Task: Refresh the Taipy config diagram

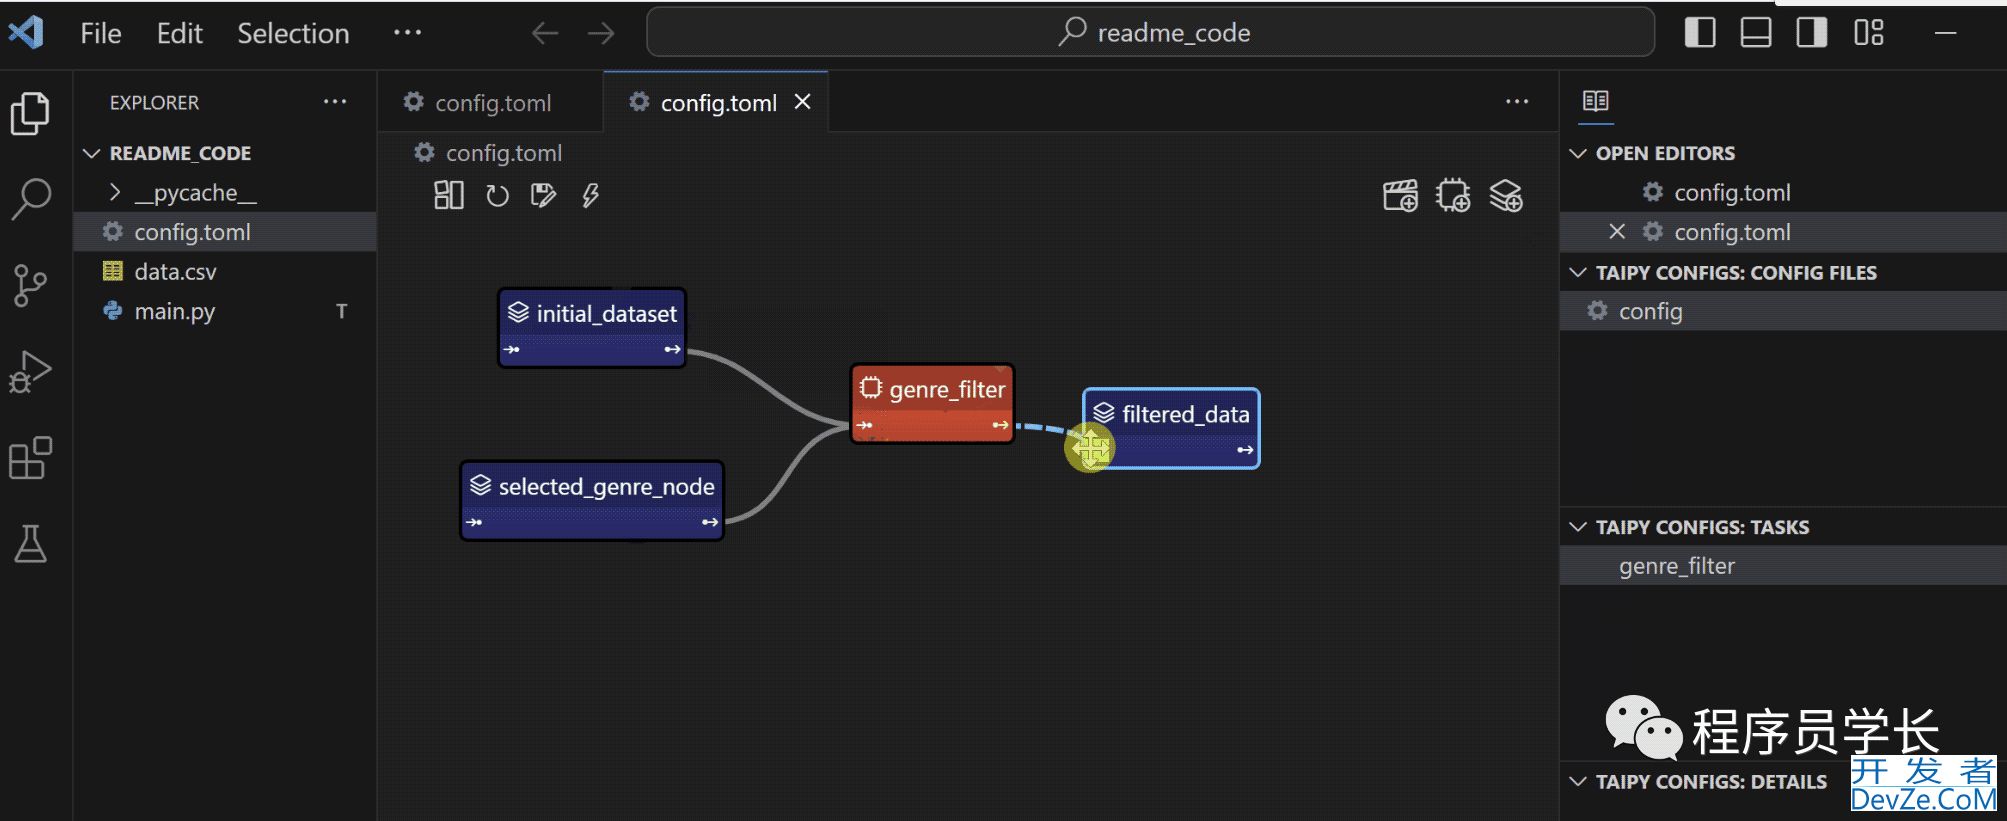Action: (497, 195)
